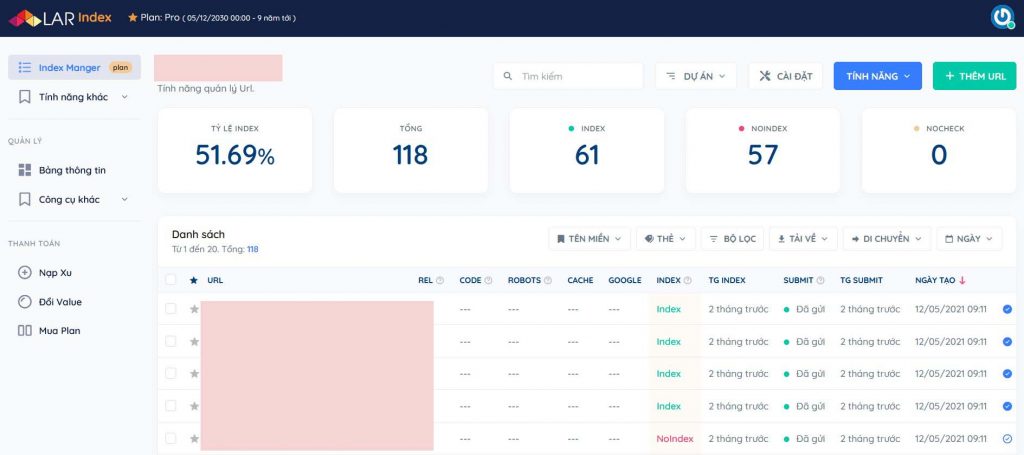Click the TG INDEX column header
This screenshot has width=1024, height=455.
[727, 280]
